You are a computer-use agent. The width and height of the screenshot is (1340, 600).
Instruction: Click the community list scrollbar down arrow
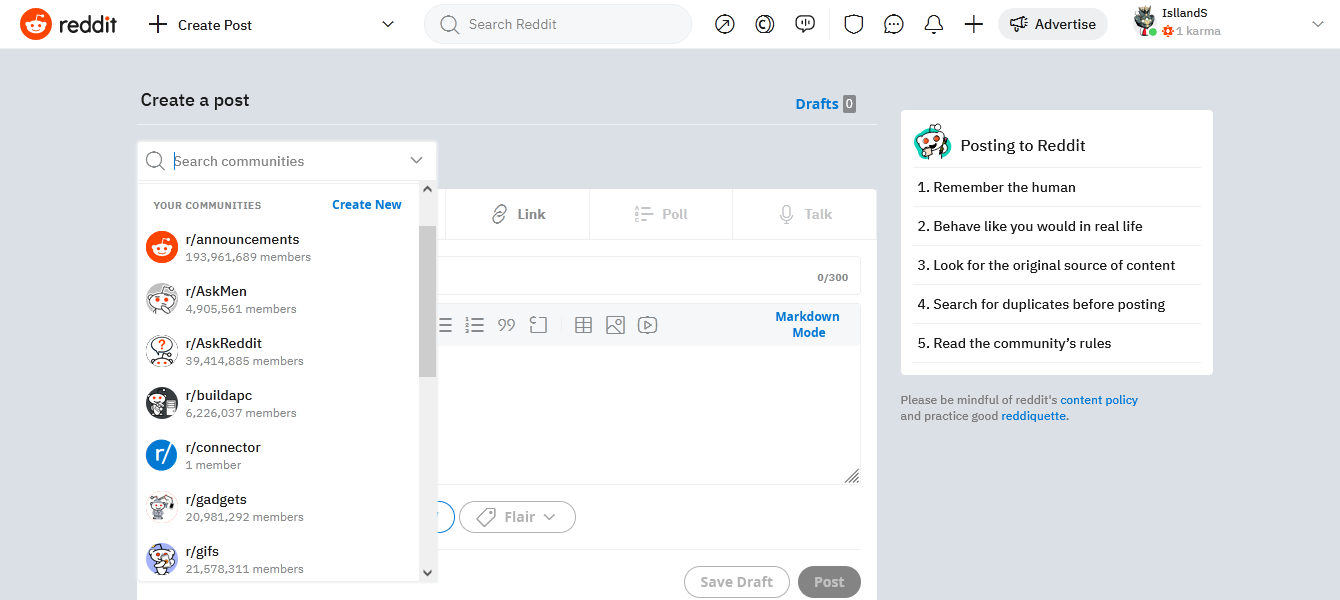tap(428, 573)
